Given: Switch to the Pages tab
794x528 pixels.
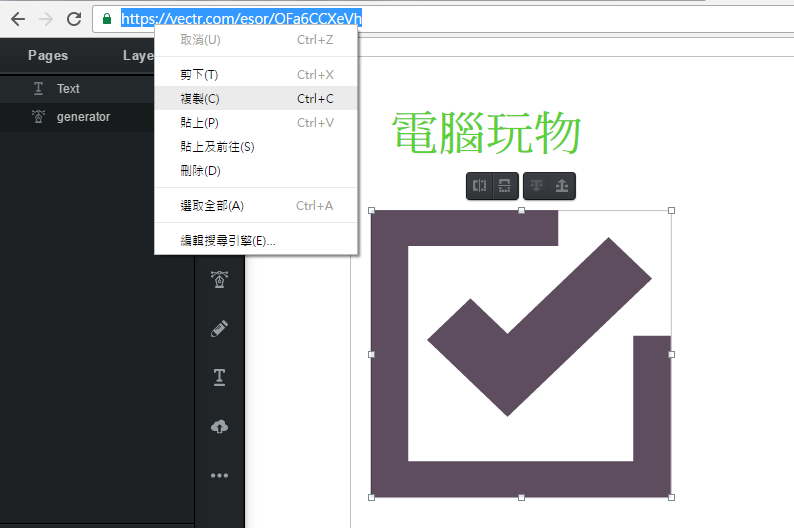Looking at the screenshot, I should pos(48,56).
